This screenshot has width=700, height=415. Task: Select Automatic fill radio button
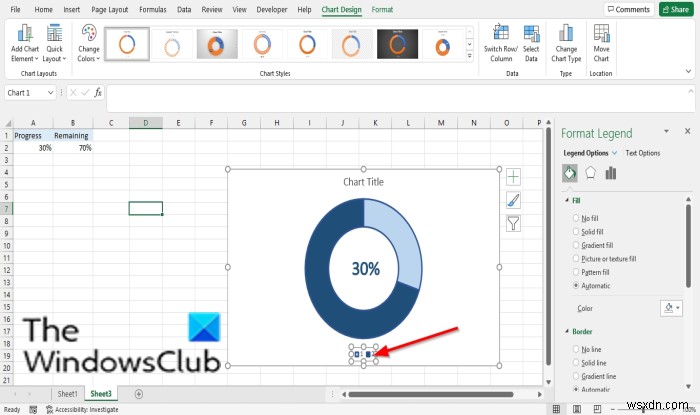coord(576,286)
